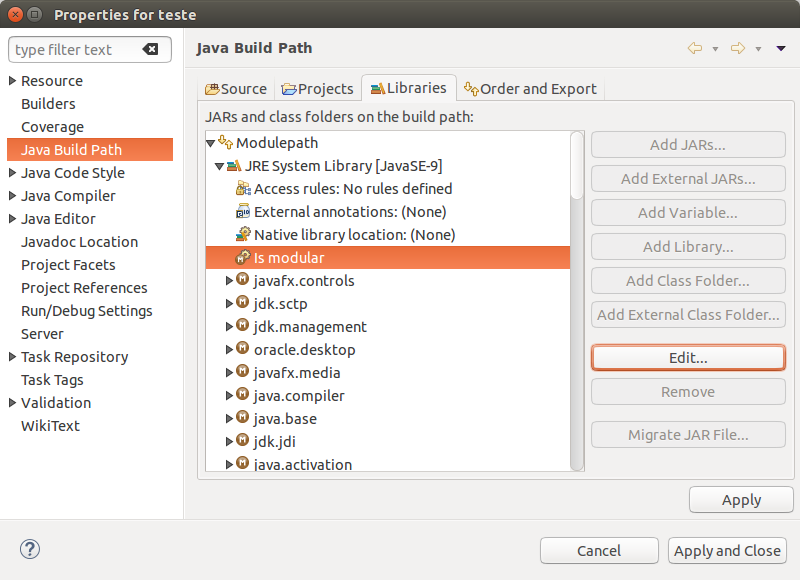
Task: Click the forward navigation arrow icon
Action: (738, 48)
